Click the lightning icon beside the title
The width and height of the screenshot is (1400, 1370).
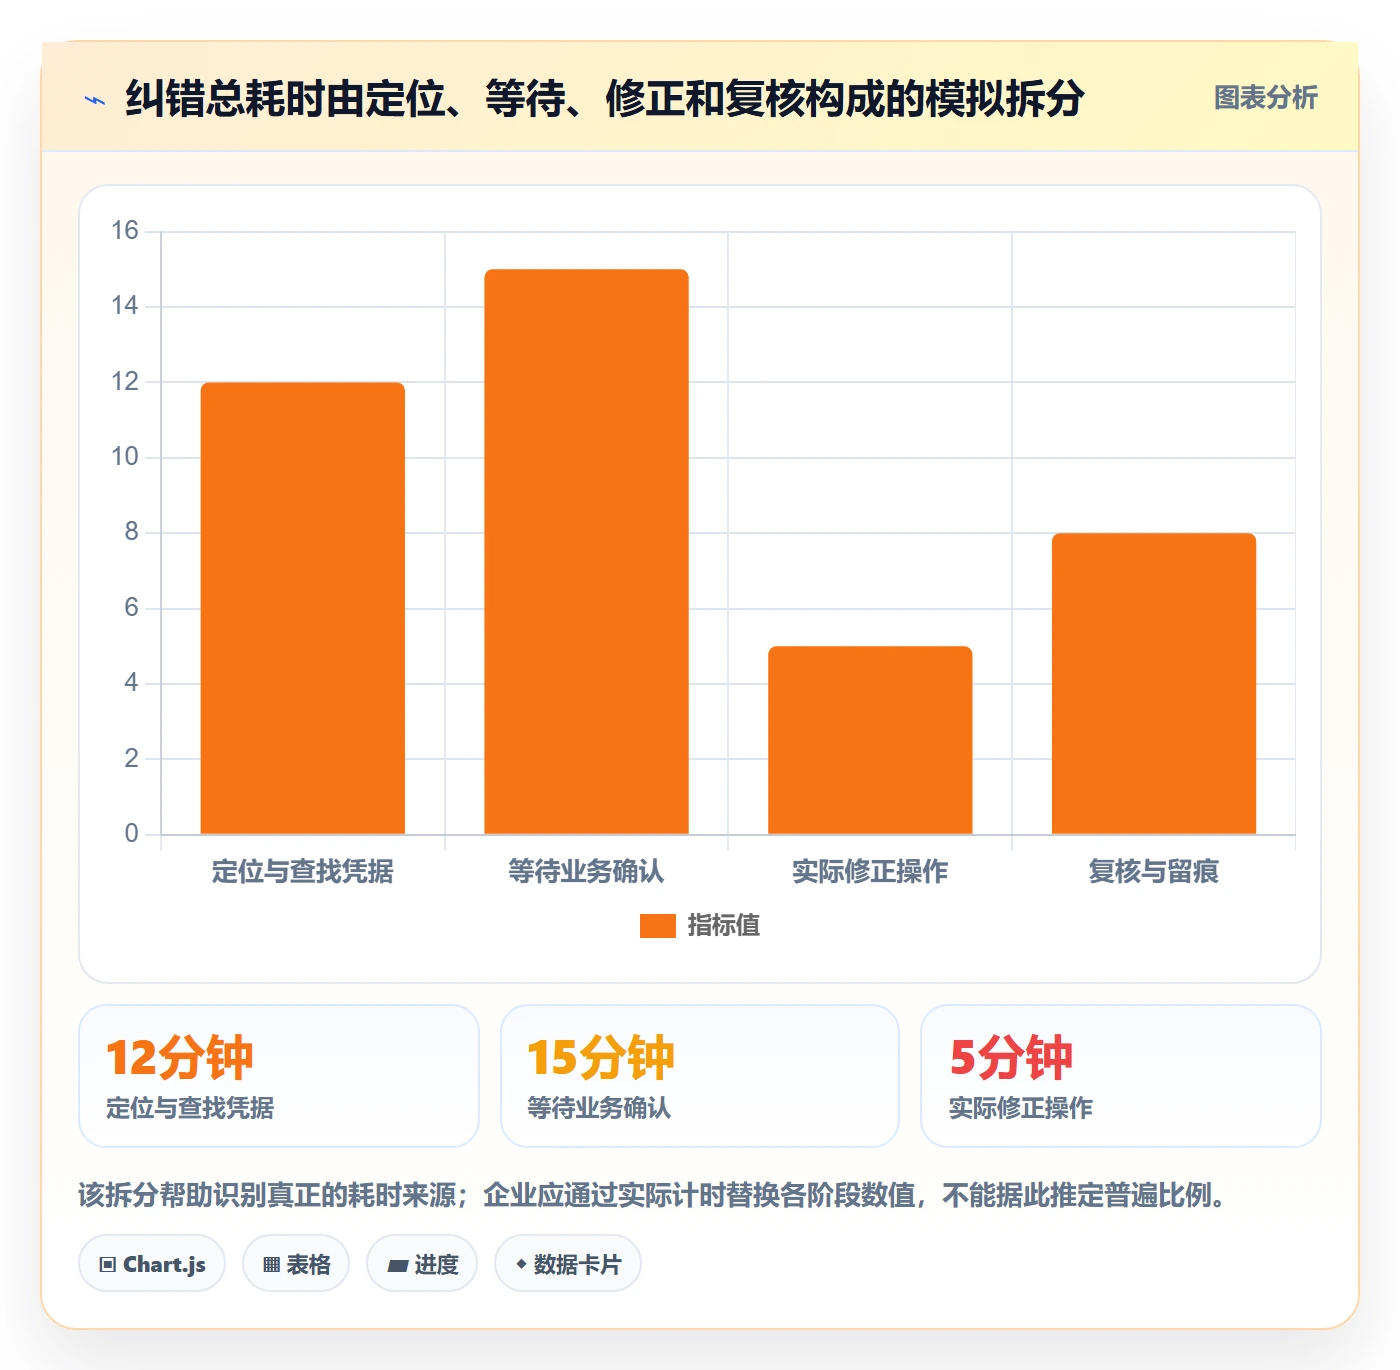95,100
